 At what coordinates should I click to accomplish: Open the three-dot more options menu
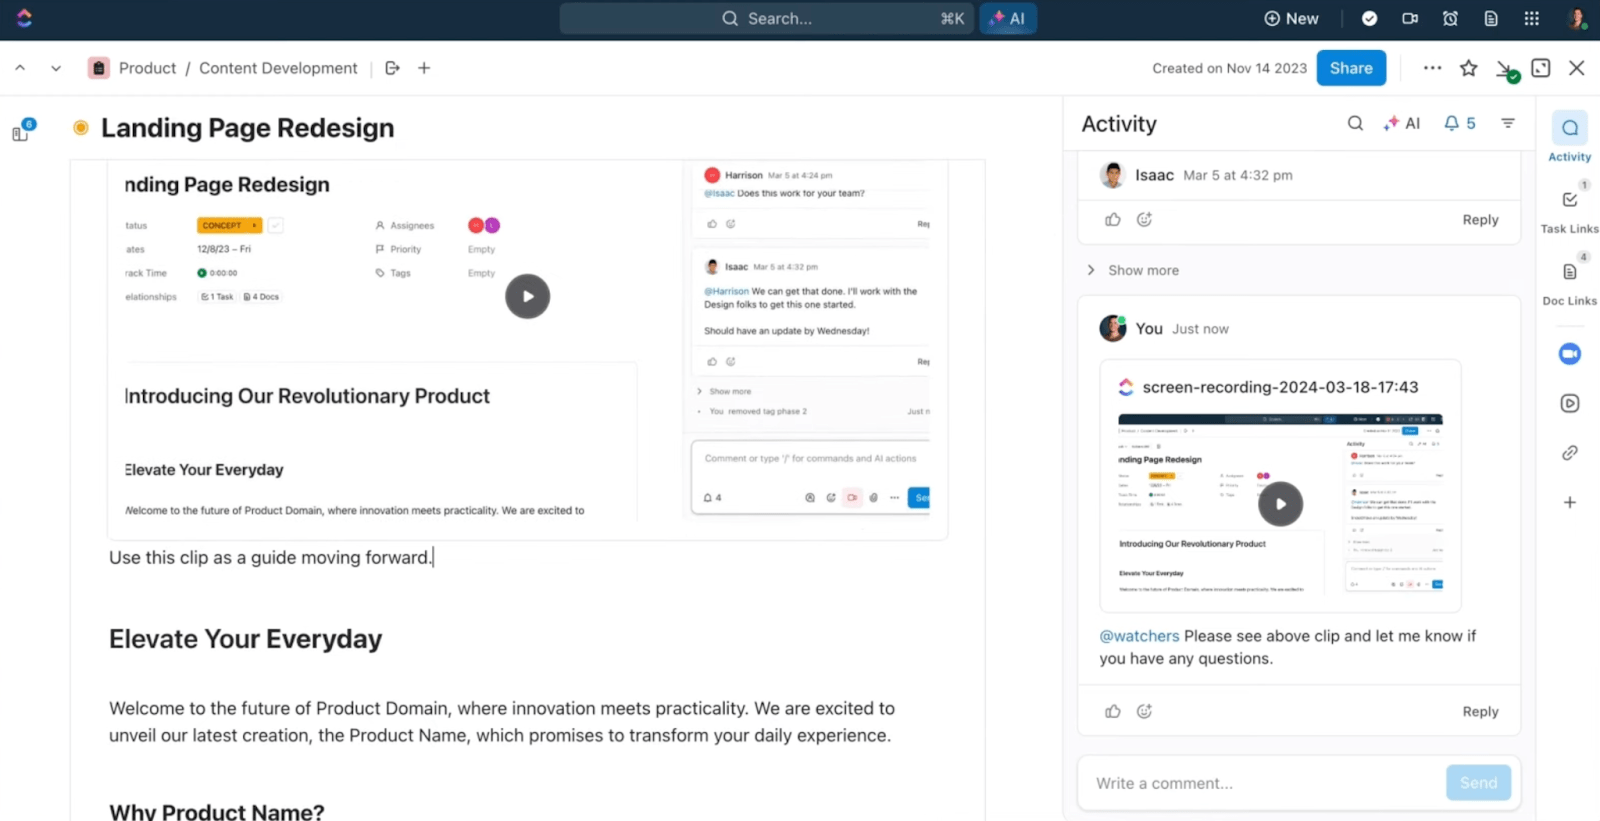[x=1432, y=68]
